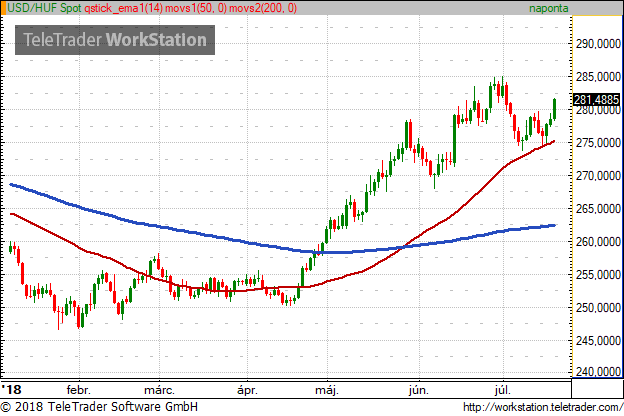624x416 pixels.
Task: Click the 275,0000 price axis label
Action: point(598,143)
